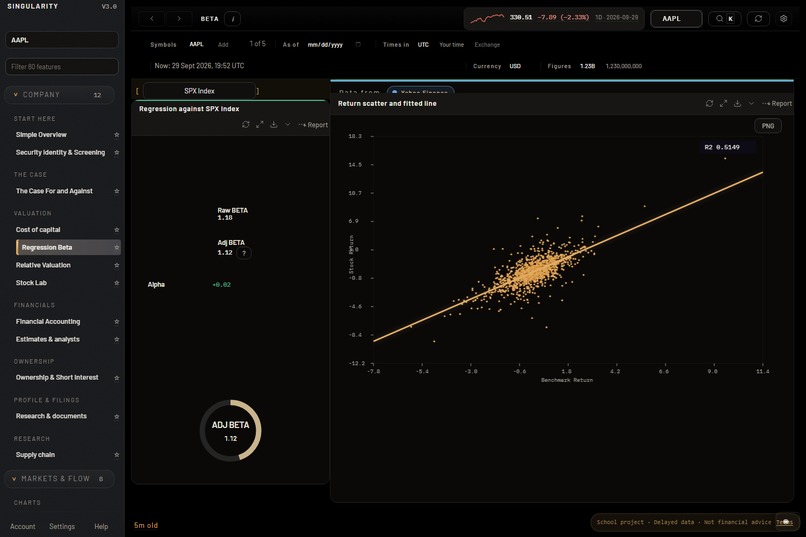Select Regression Beta in the sidebar
Viewport: 806px width, 537px height.
click(68, 247)
